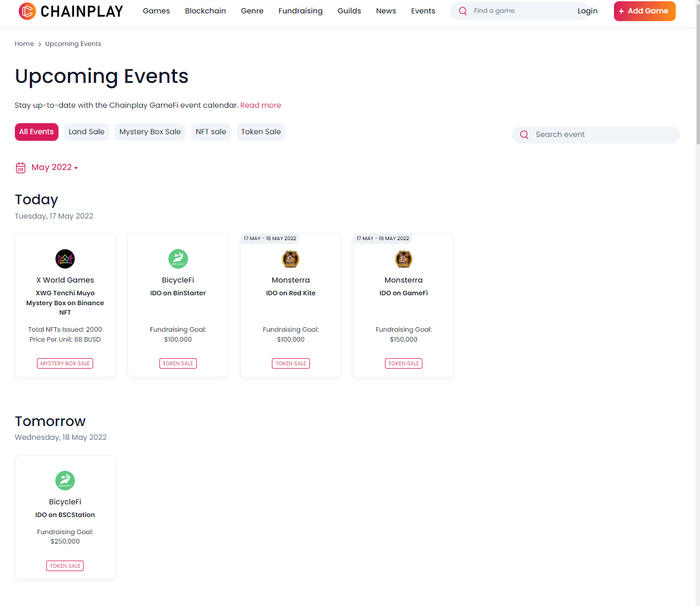700x606 pixels.
Task: Click the Price Per Unit: 88 BUSD text
Action: (x=65, y=339)
